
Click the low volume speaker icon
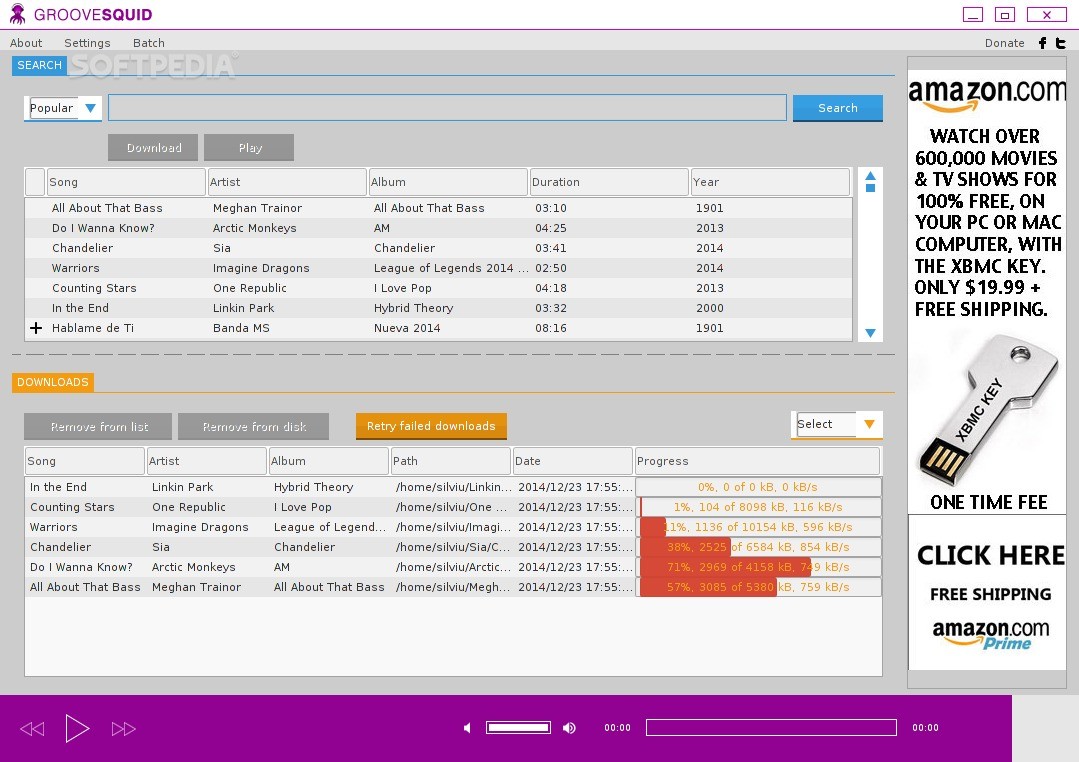coord(467,728)
